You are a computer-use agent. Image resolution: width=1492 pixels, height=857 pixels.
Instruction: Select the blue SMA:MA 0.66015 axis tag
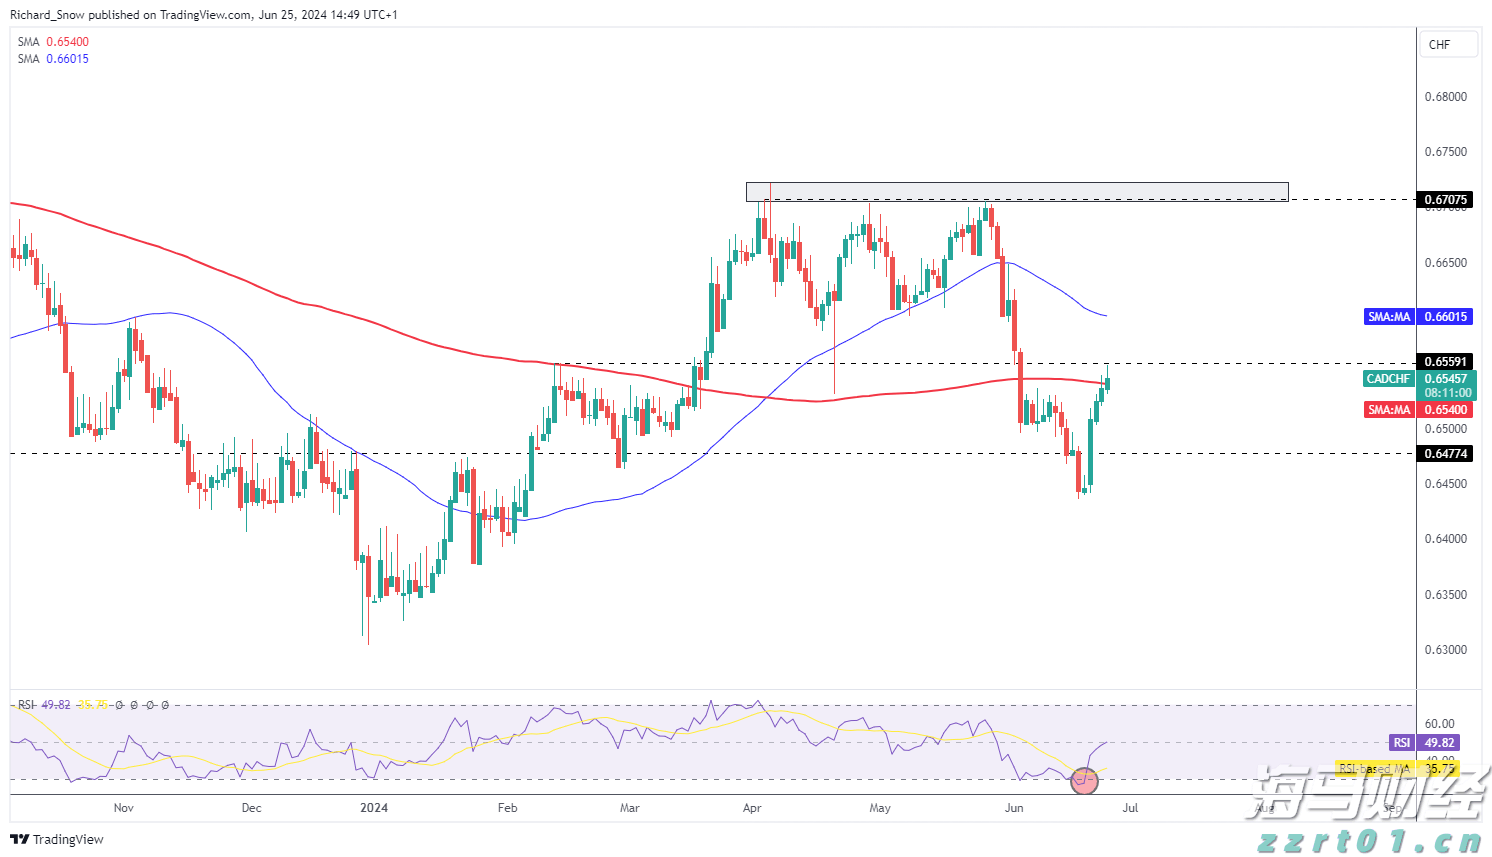point(1419,317)
